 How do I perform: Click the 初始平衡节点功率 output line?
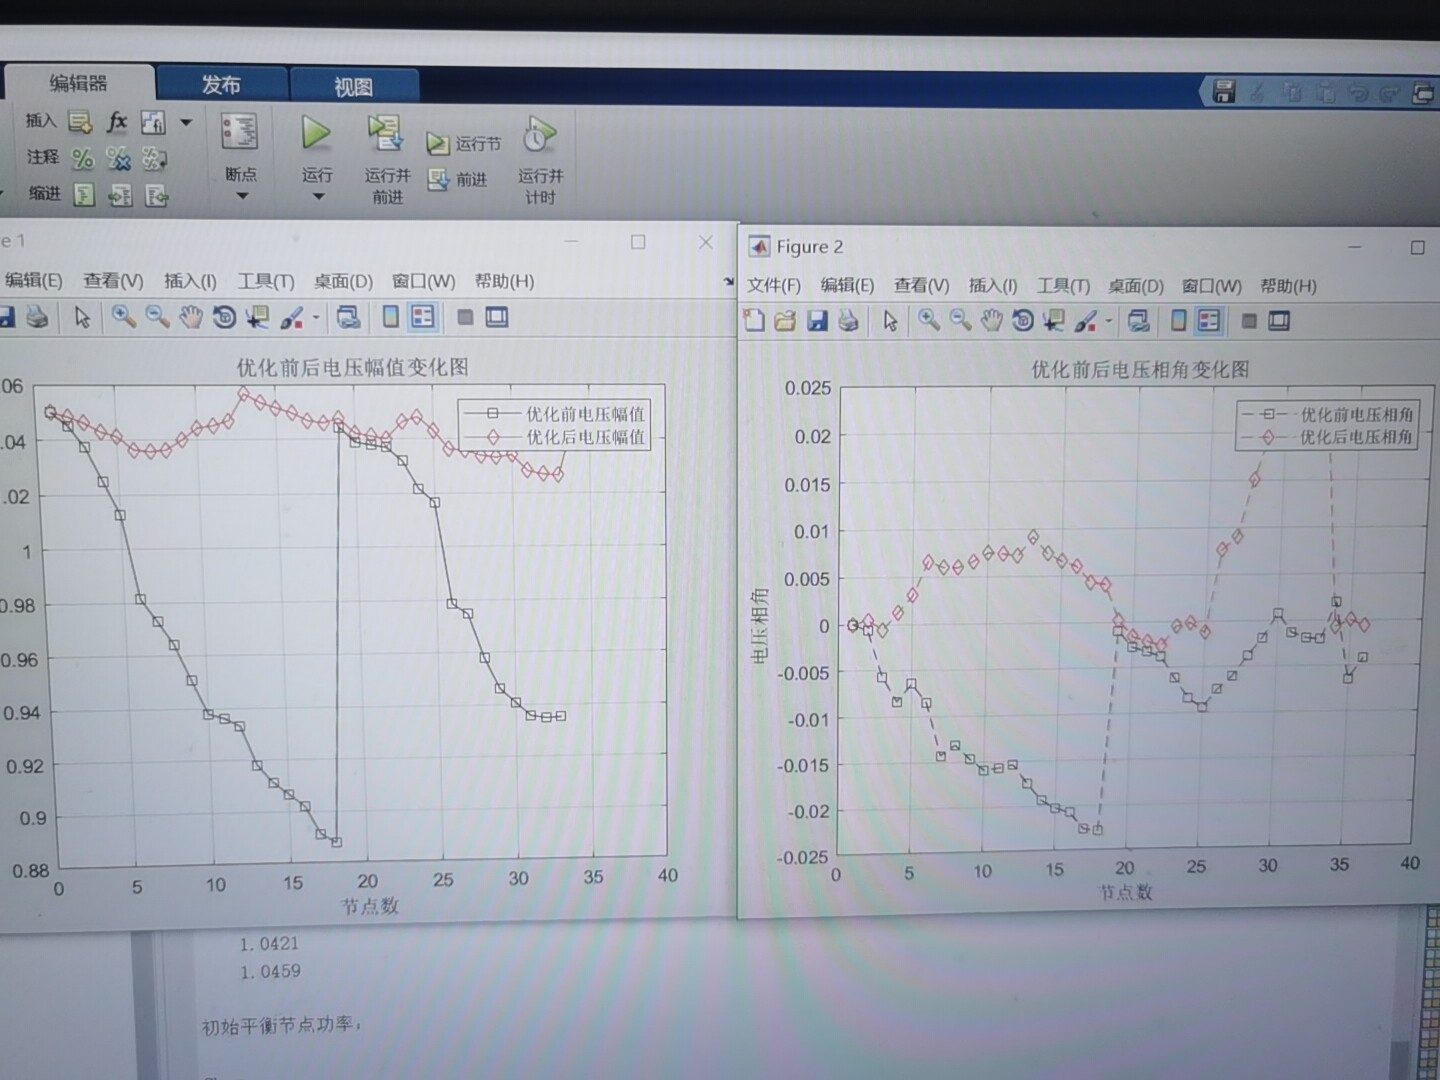(x=281, y=1026)
